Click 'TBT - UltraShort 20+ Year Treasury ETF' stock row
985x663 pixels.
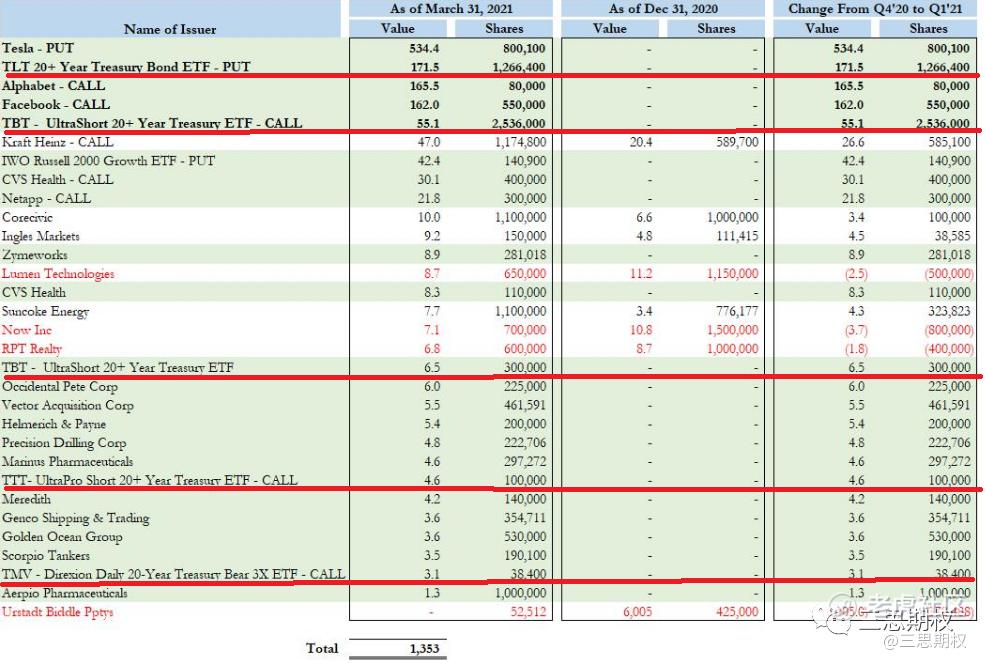[x=117, y=368]
